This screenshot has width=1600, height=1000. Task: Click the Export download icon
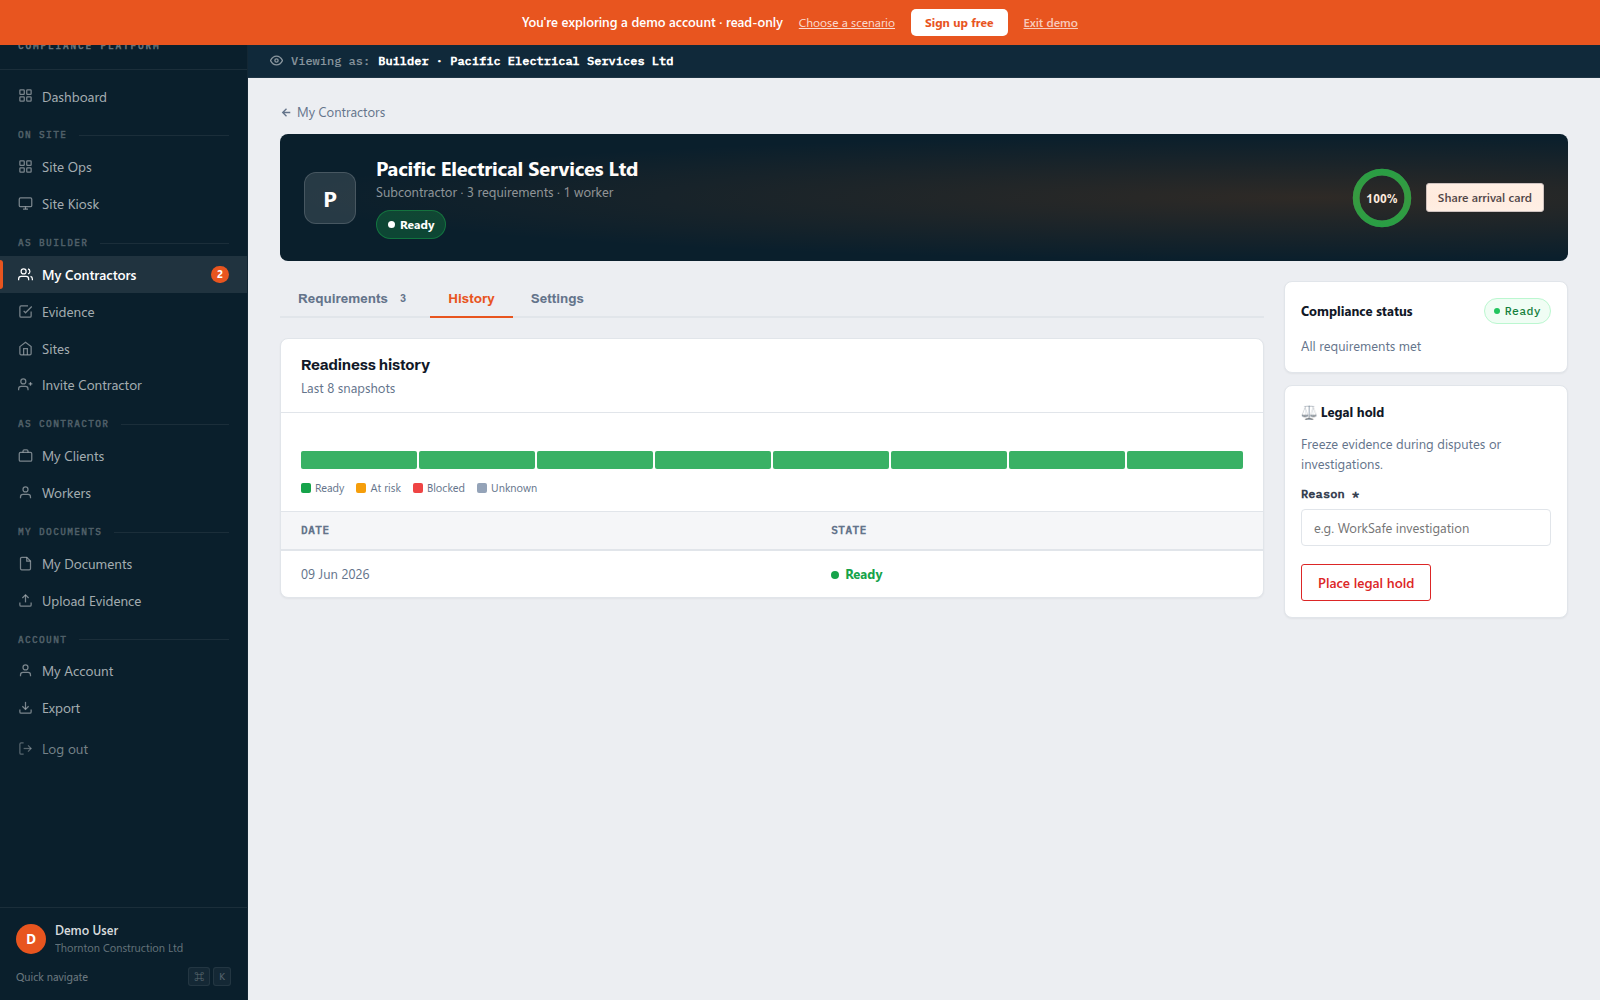pos(26,708)
